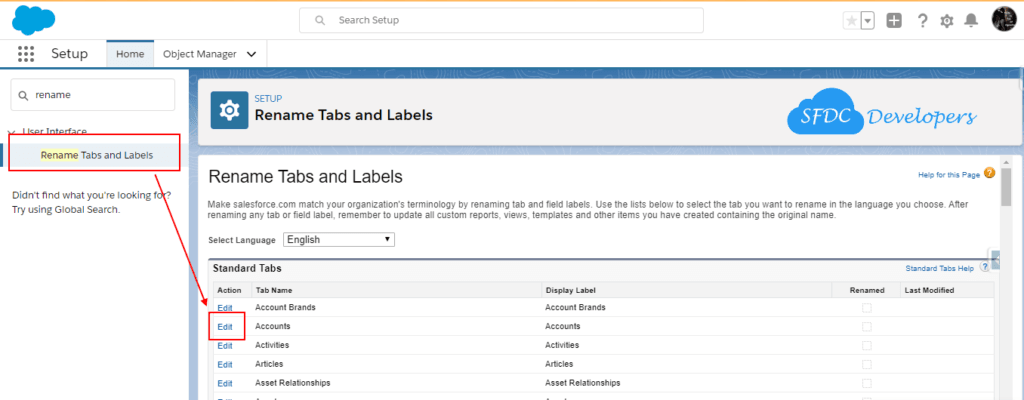Click the Last Modified column header
This screenshot has width=1024, height=400.
929,290
